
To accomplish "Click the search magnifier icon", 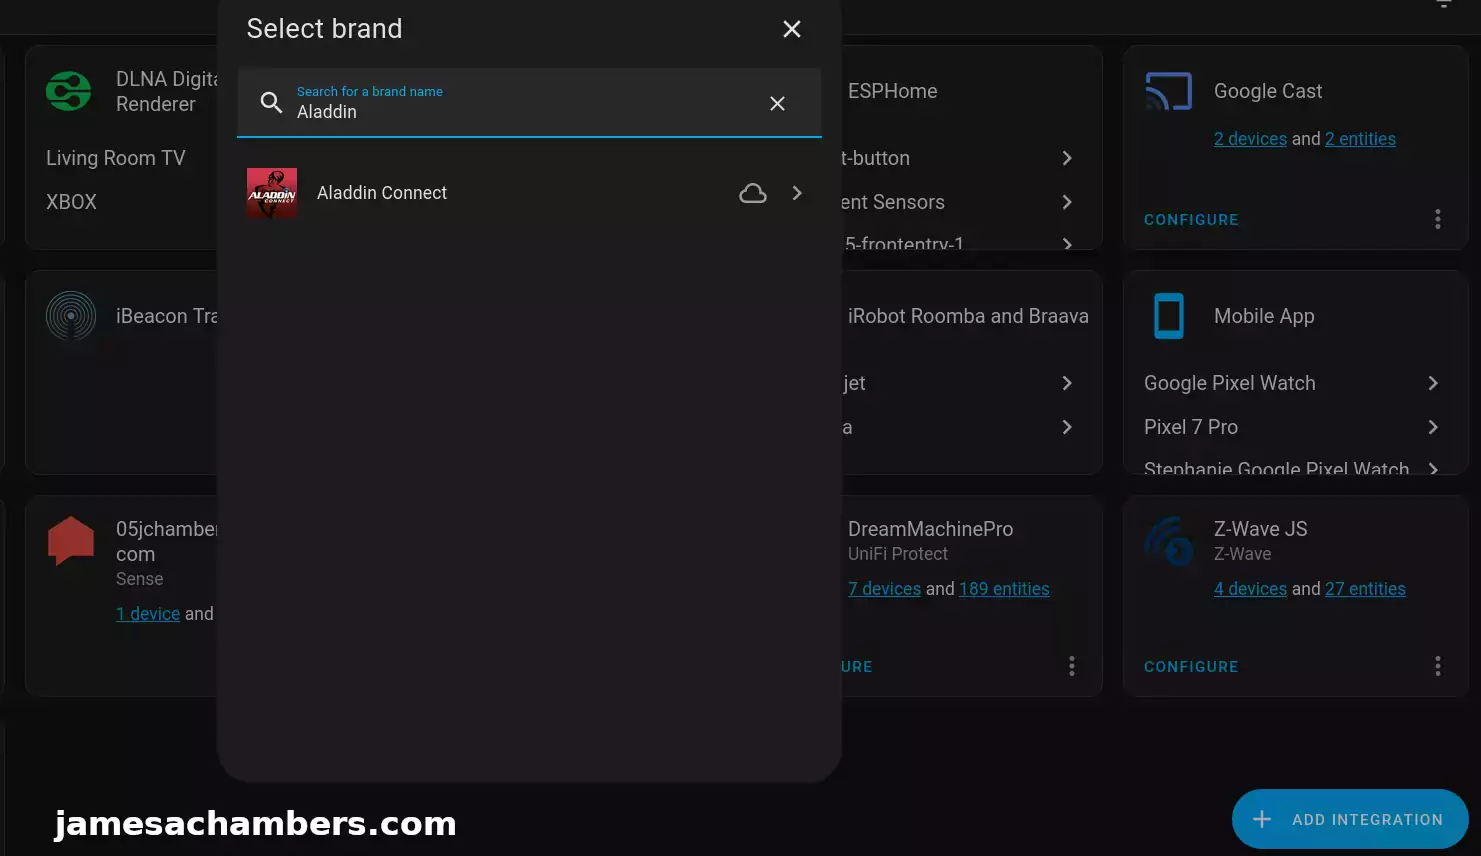I will (x=271, y=102).
